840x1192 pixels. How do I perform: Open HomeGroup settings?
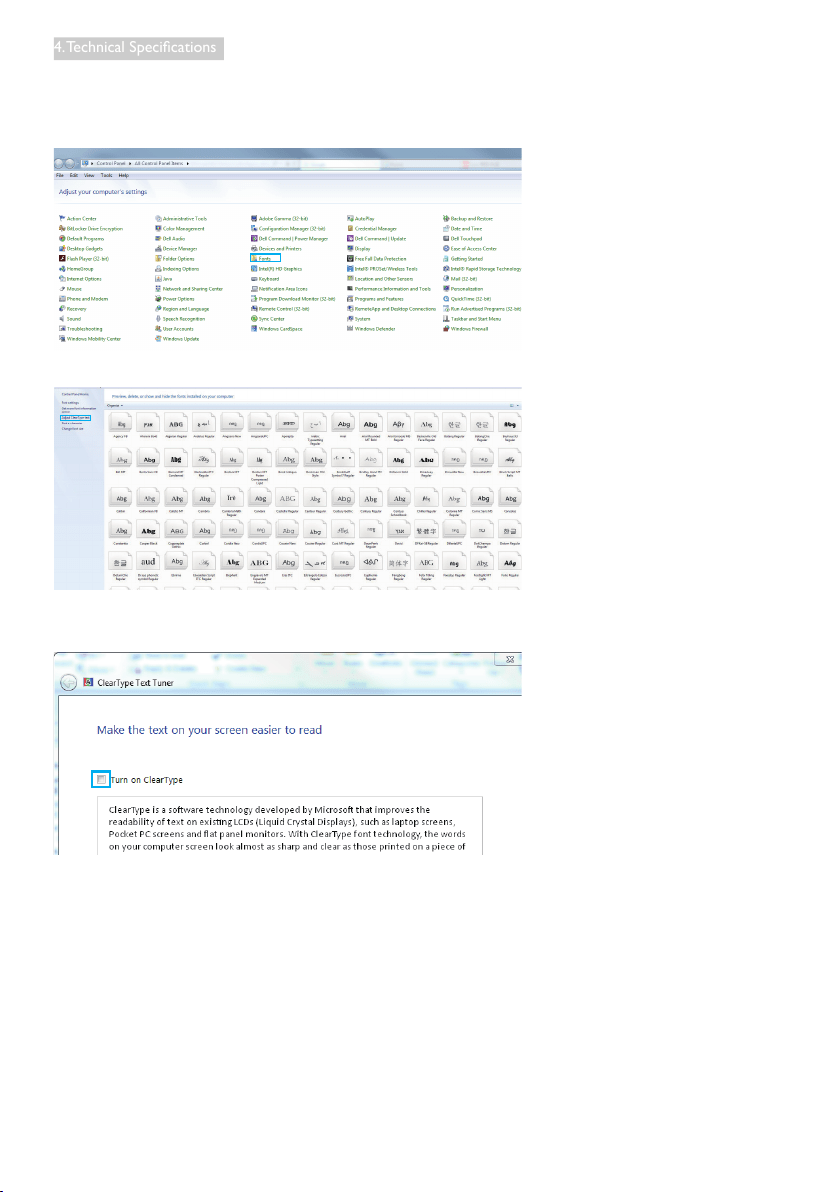[x=76, y=268]
